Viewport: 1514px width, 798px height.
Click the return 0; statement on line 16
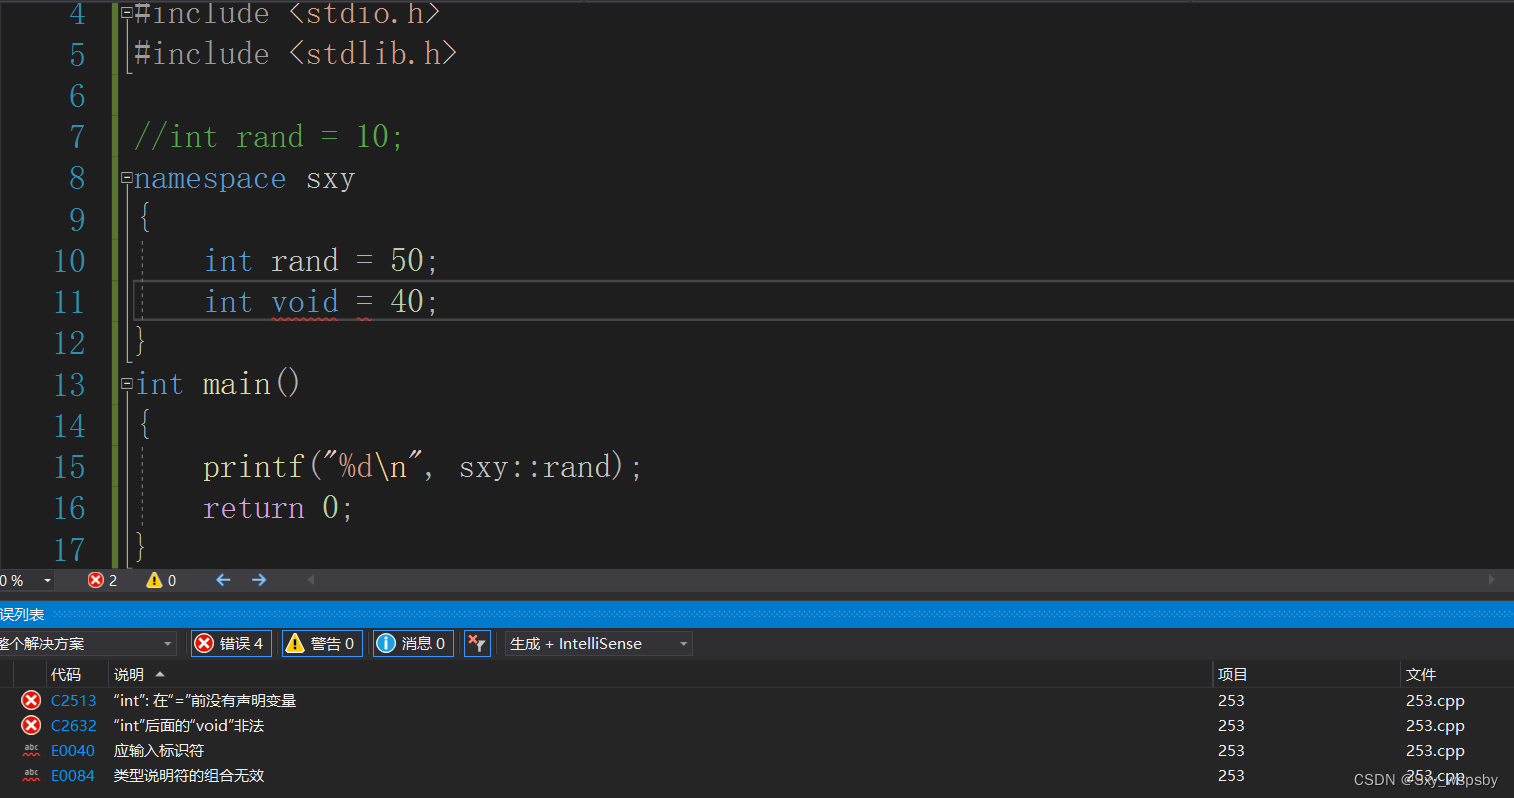[278, 508]
